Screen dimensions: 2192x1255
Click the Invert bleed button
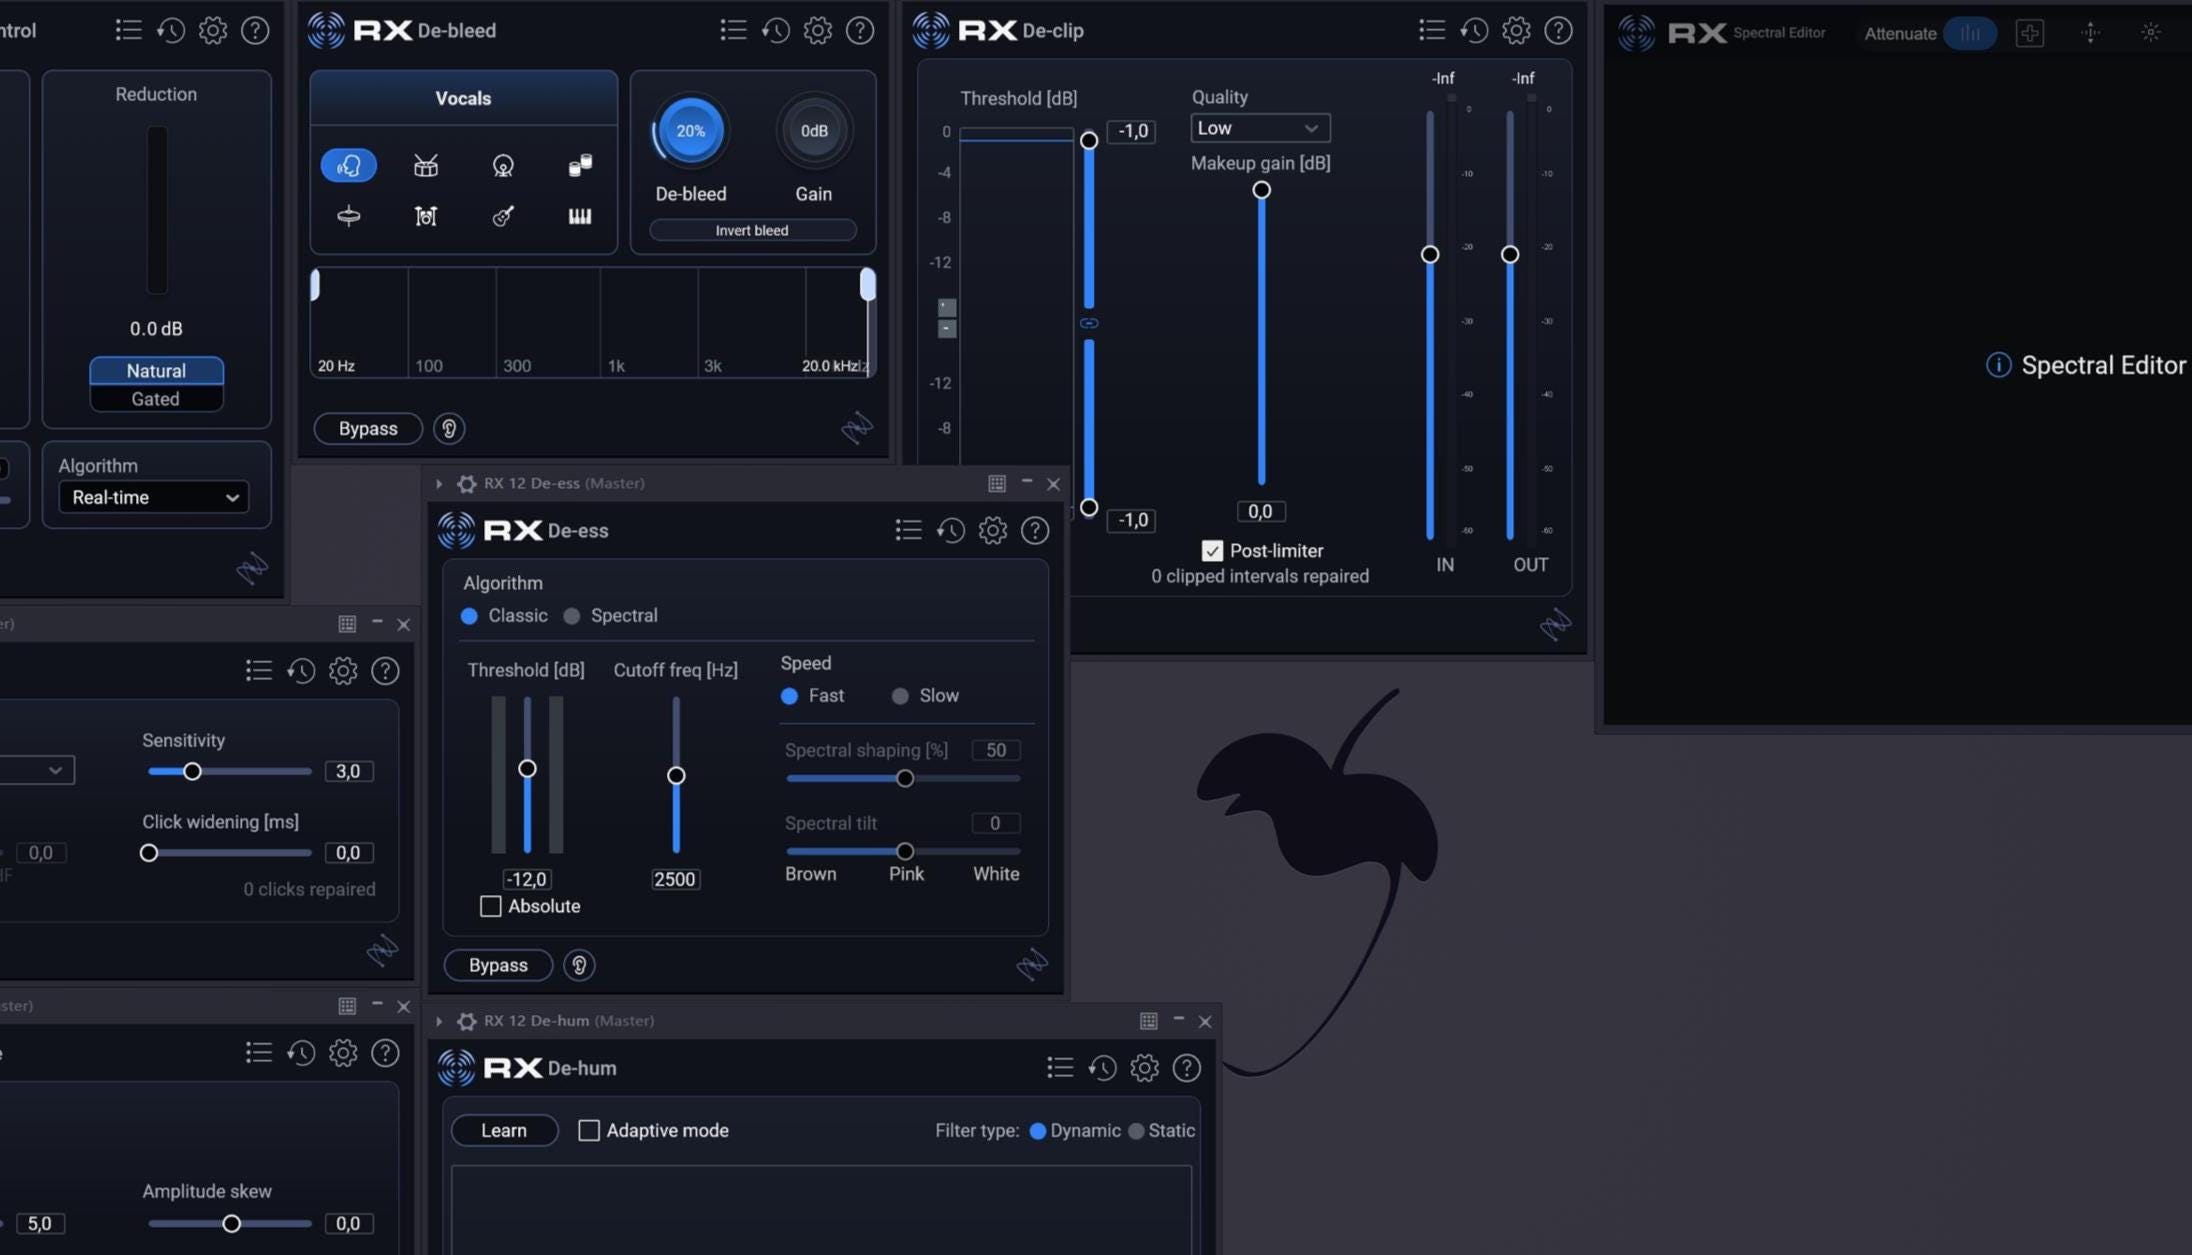752,230
